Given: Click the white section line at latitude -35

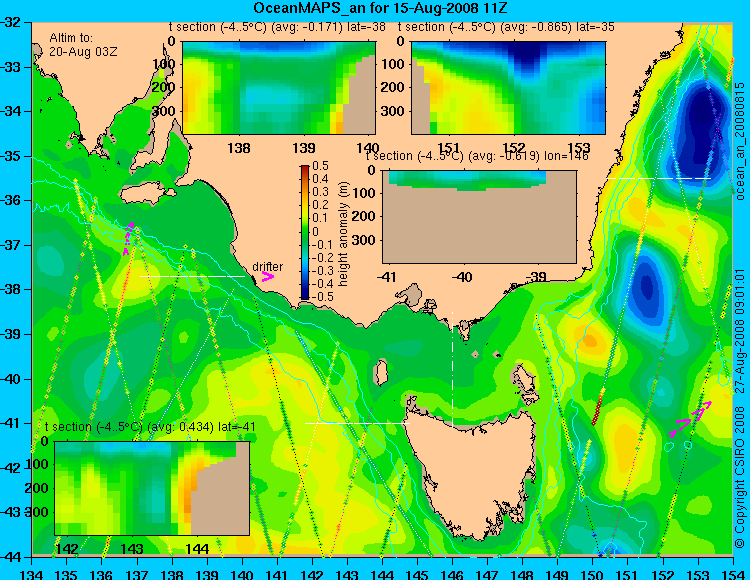Looking at the screenshot, I should 659,178.
